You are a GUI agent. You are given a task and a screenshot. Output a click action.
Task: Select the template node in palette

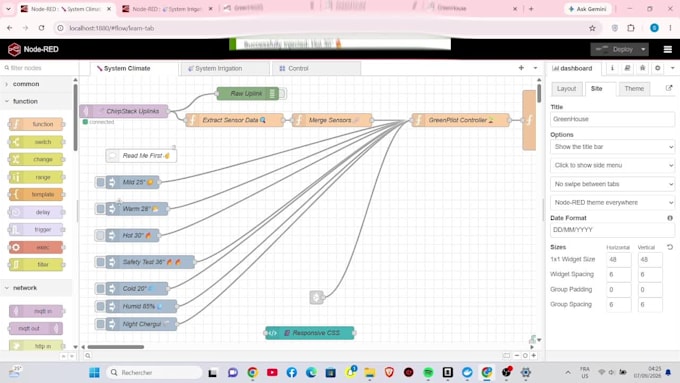(x=36, y=194)
